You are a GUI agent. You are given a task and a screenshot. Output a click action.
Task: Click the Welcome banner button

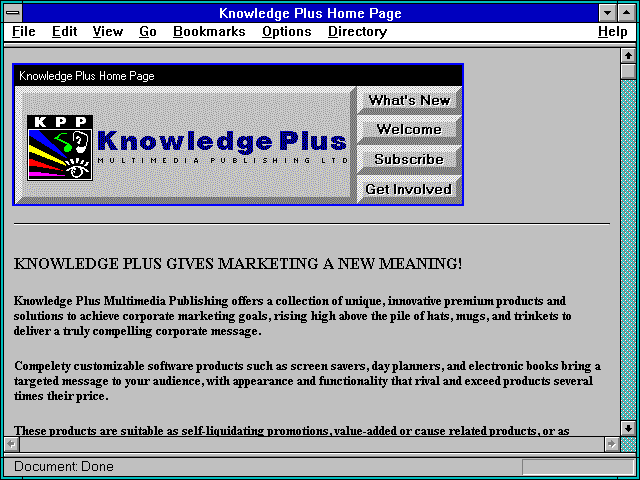click(x=409, y=129)
